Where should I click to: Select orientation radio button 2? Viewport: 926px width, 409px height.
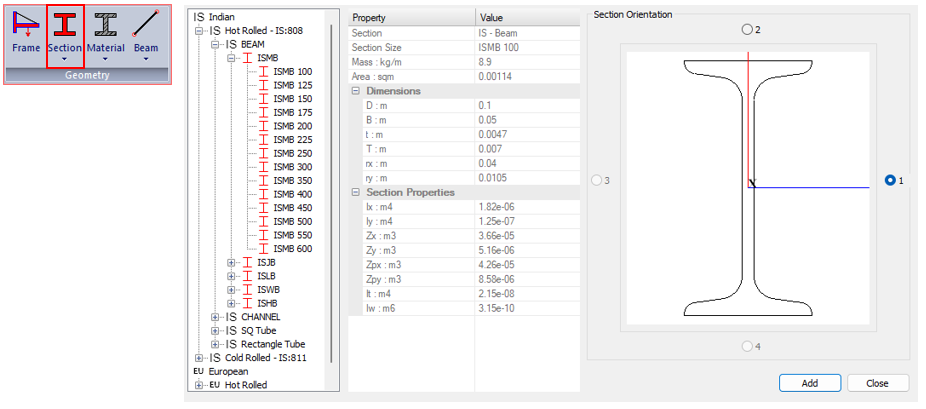coord(747,30)
